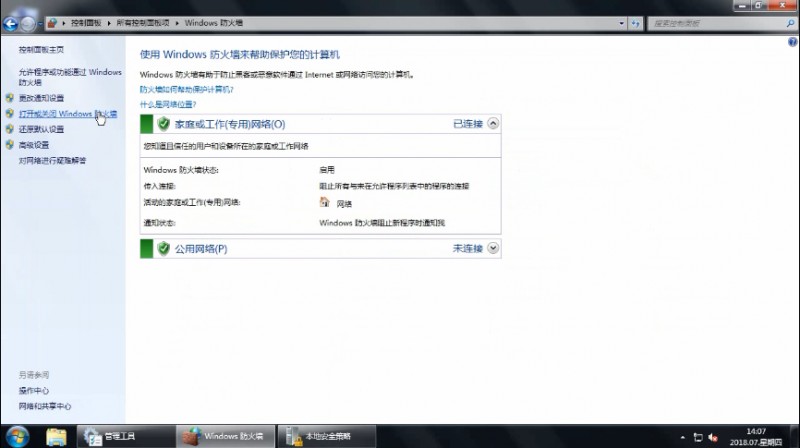
Task: Click green shield icon for 公用网络
Action: (x=163, y=248)
